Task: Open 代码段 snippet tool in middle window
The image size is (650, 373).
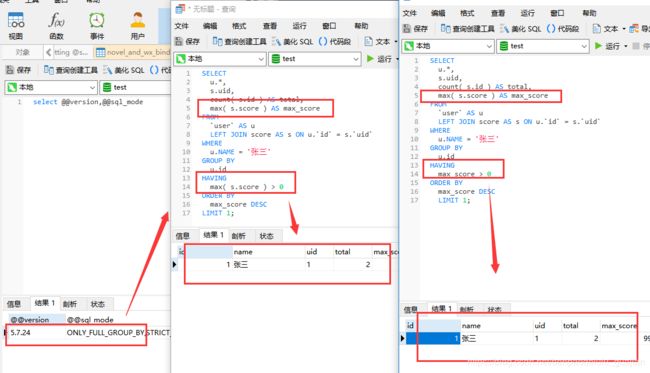Action: (335, 41)
